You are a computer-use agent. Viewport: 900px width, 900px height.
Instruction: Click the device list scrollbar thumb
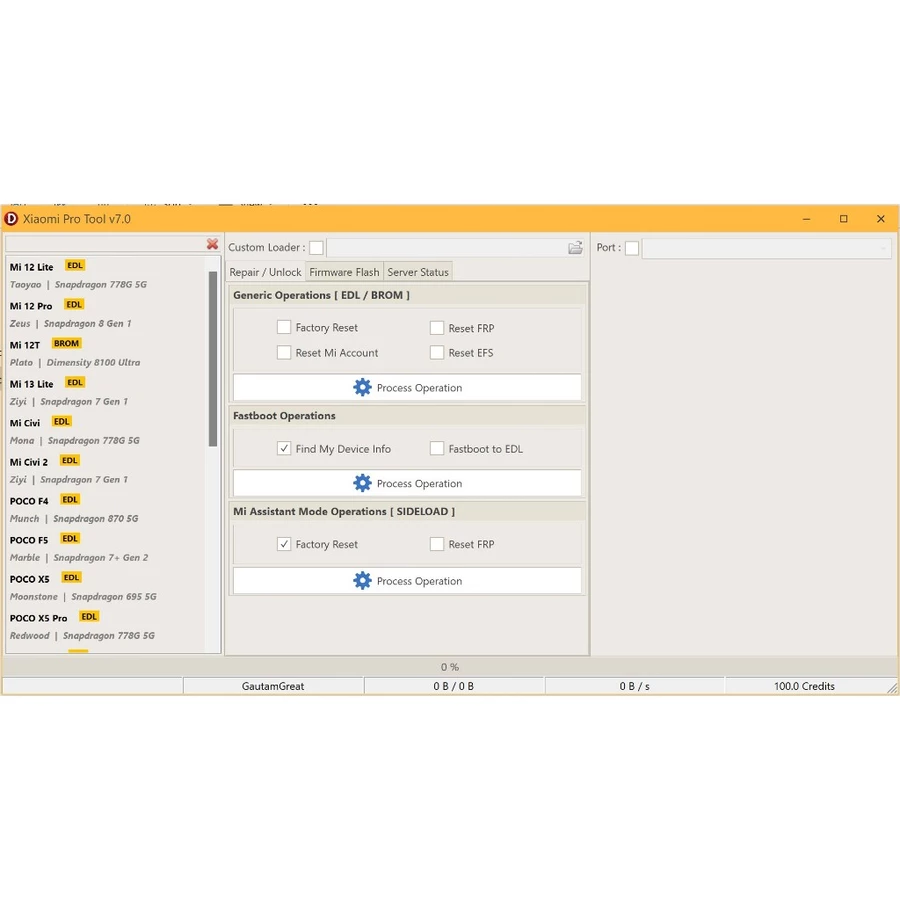pyautogui.click(x=213, y=359)
